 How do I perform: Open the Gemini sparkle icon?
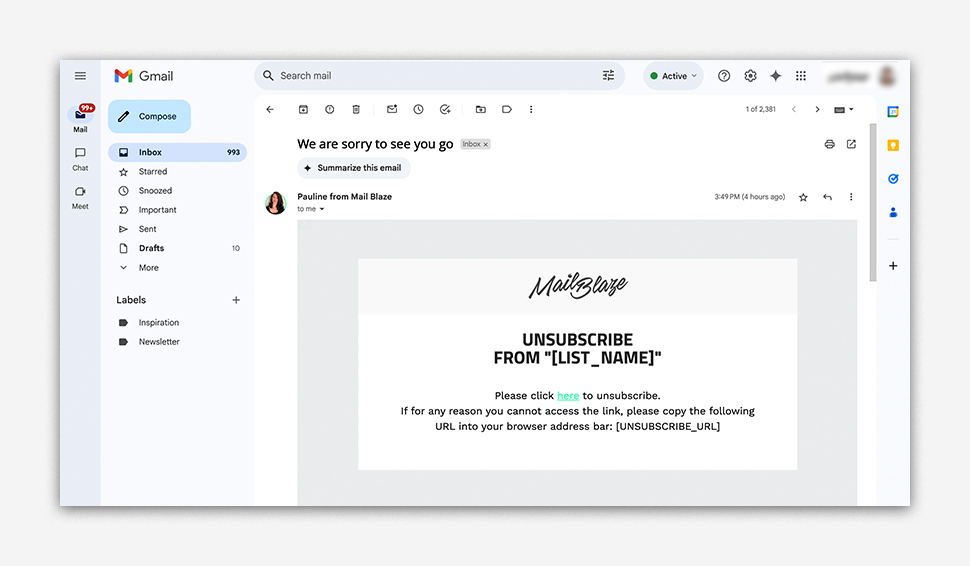tap(776, 76)
